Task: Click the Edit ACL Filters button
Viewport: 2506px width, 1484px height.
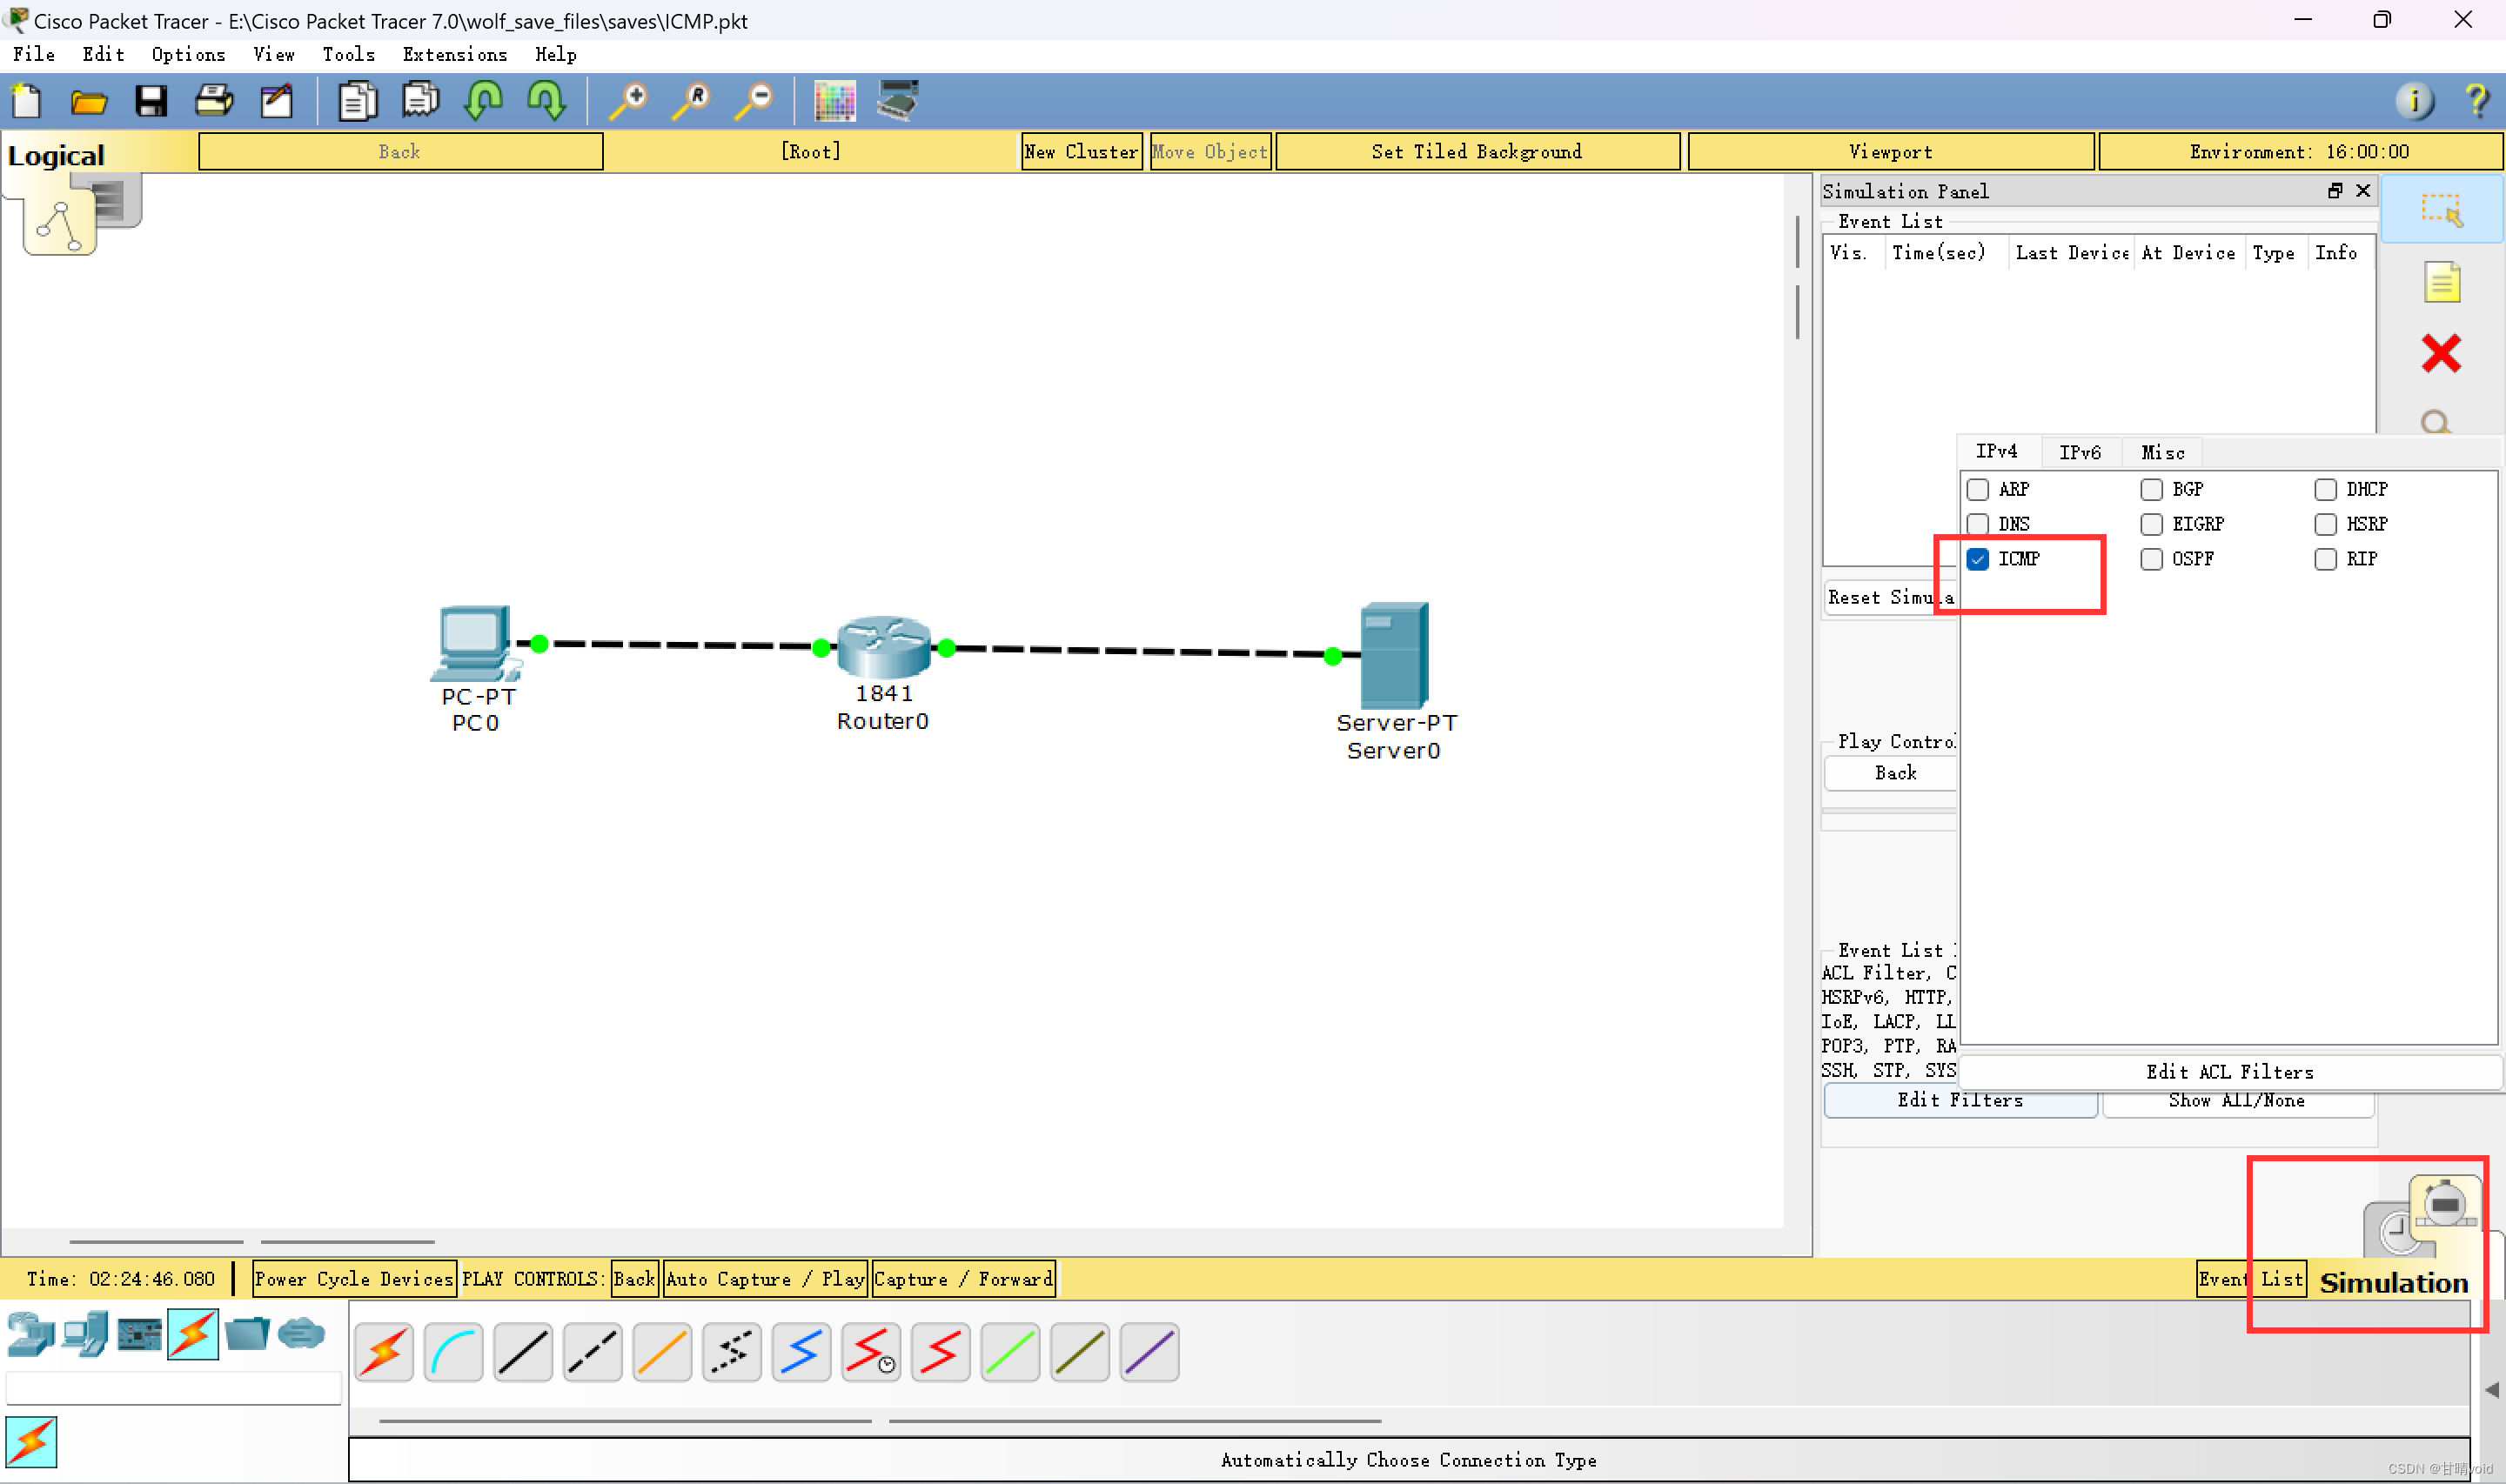Action: tap(2230, 1072)
